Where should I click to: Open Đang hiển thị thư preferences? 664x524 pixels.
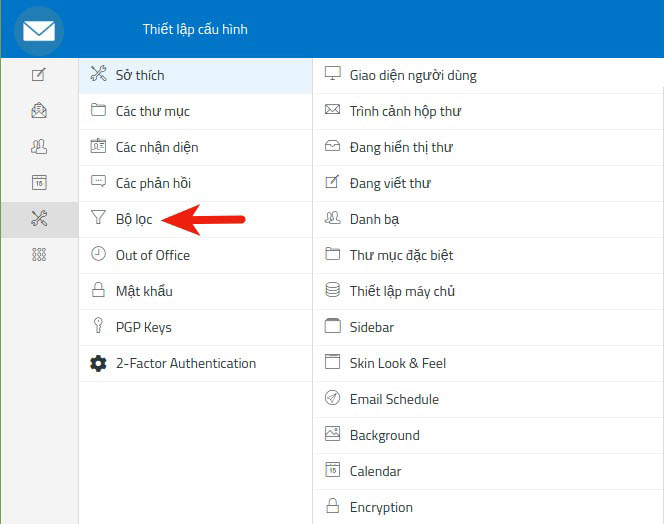point(488,147)
